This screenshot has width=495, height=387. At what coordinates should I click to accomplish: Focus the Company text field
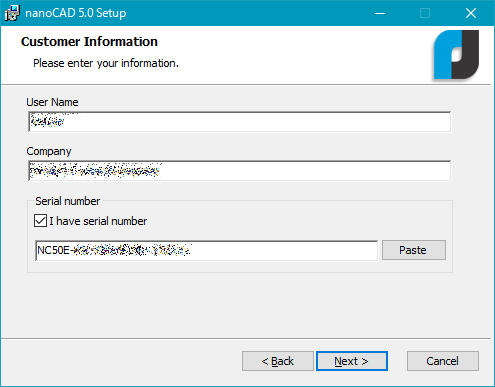pyautogui.click(x=240, y=171)
